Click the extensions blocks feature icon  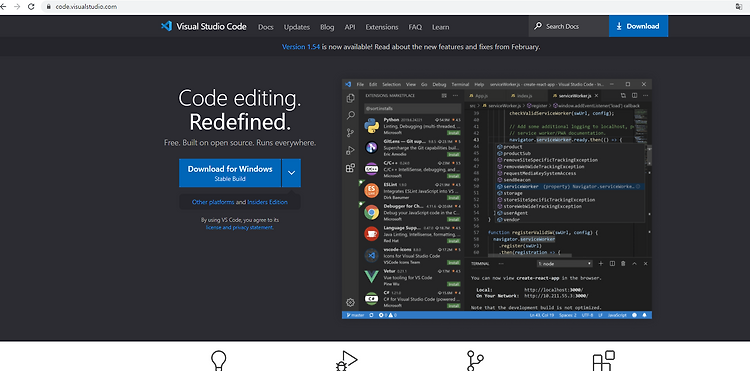pyautogui.click(x=603, y=361)
